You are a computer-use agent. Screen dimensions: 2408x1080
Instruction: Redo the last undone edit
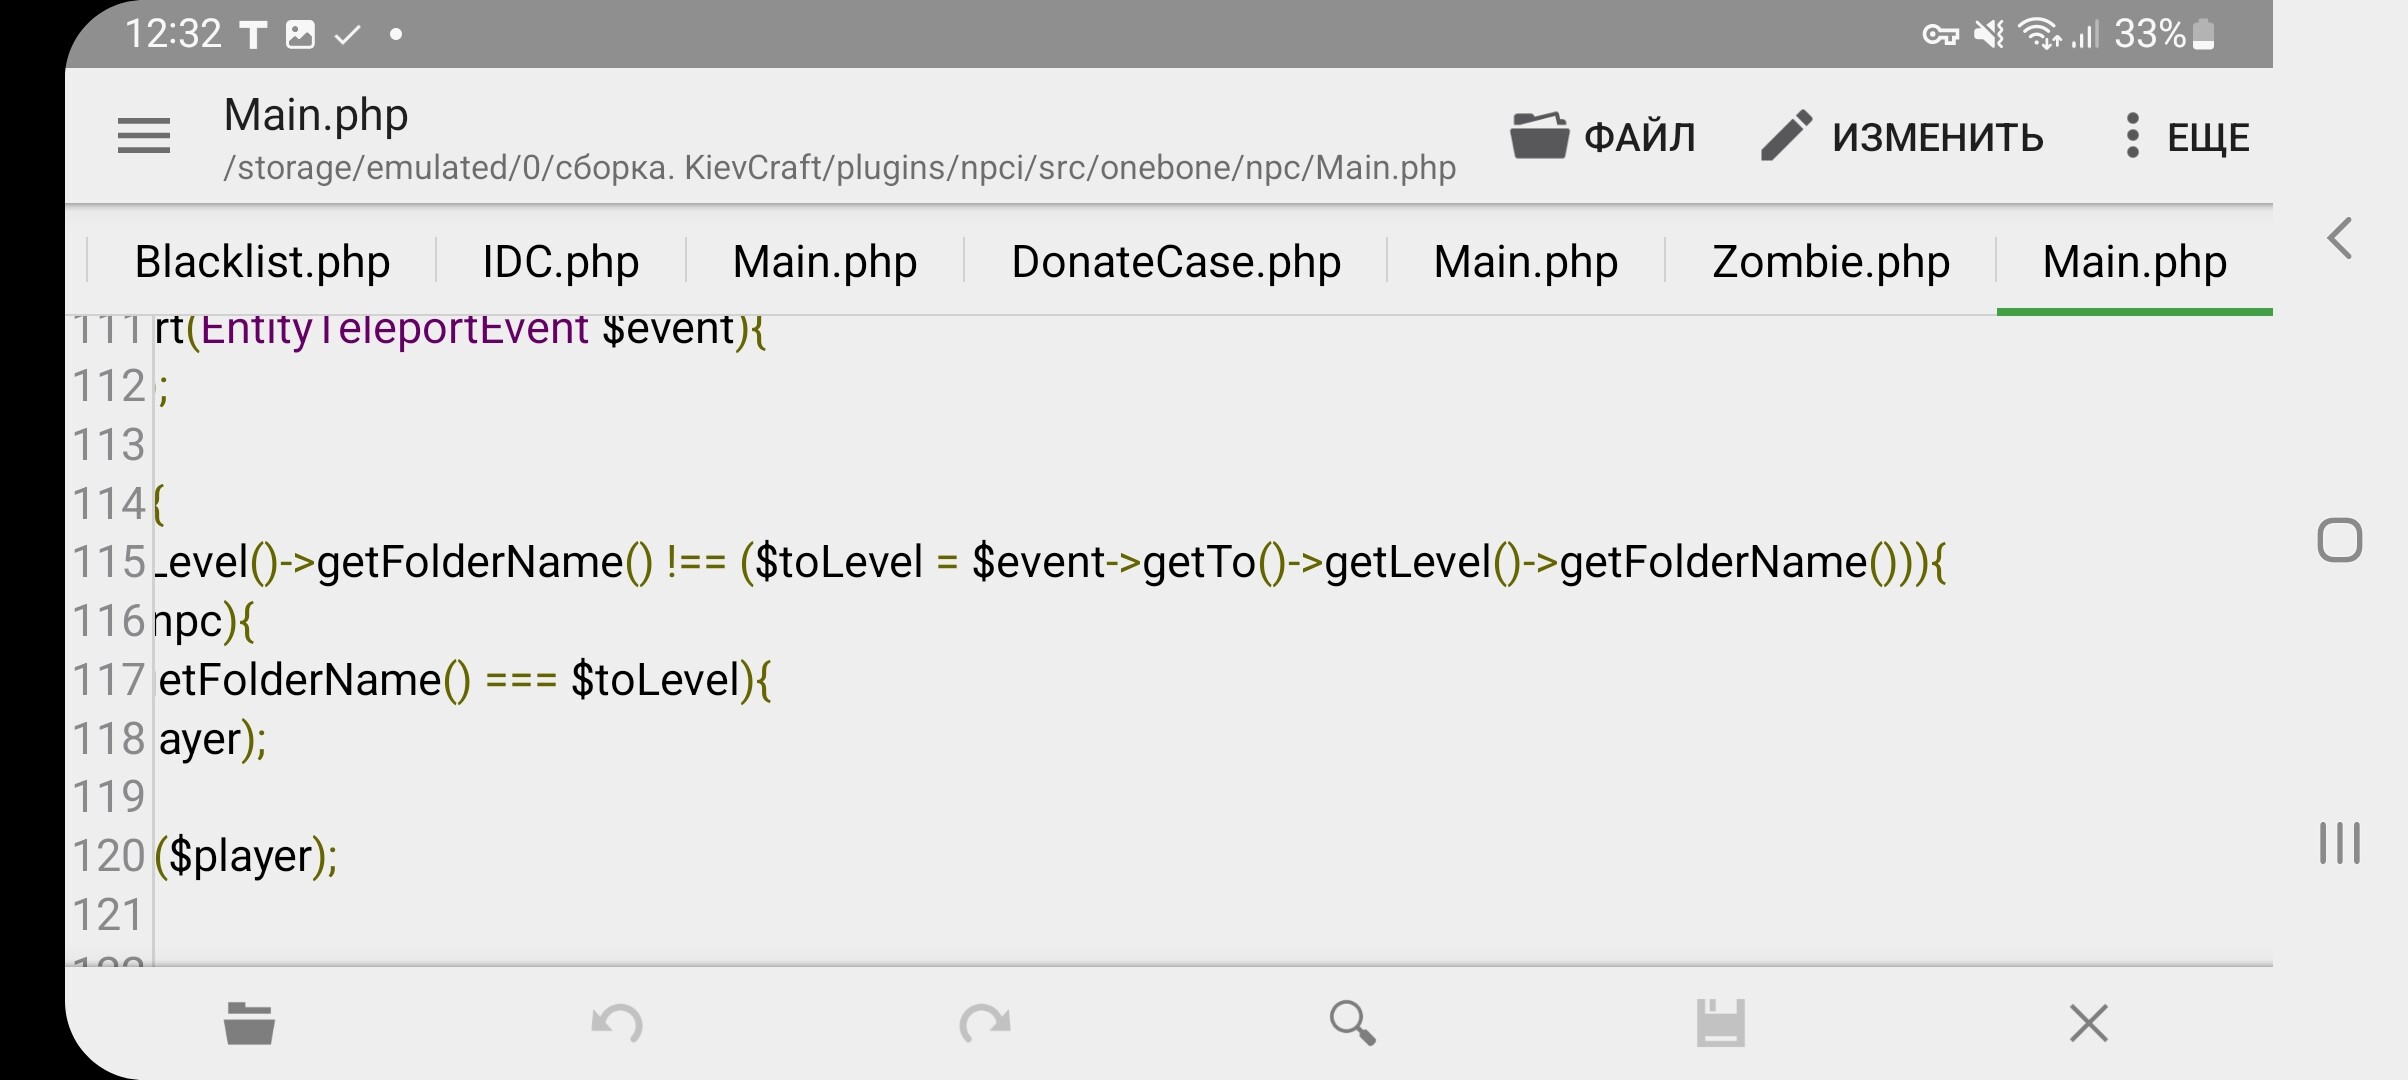985,1023
